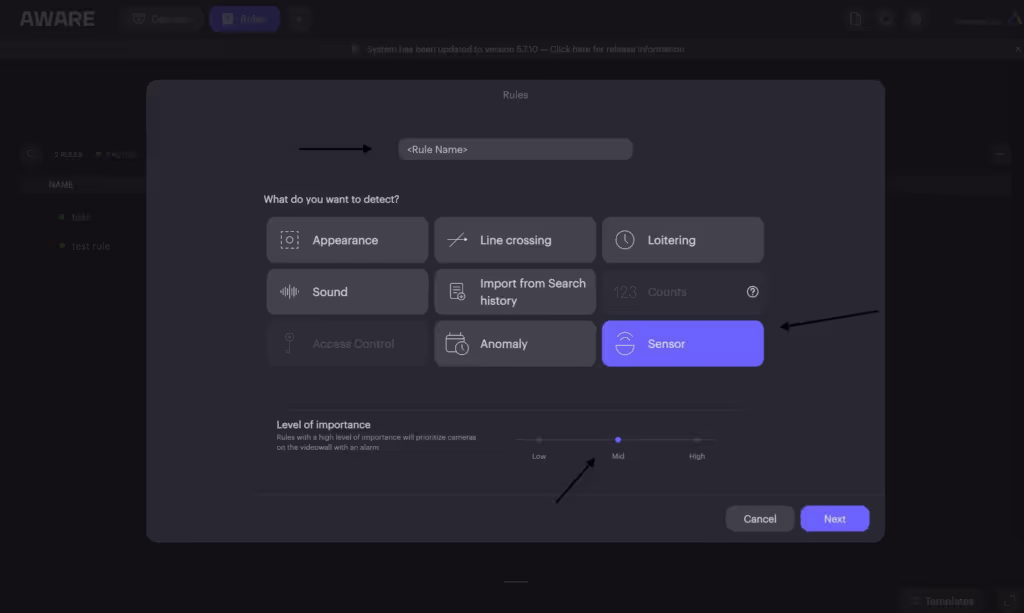Cancel the rule creation dialog
This screenshot has height=613, width=1024.
[x=760, y=519]
